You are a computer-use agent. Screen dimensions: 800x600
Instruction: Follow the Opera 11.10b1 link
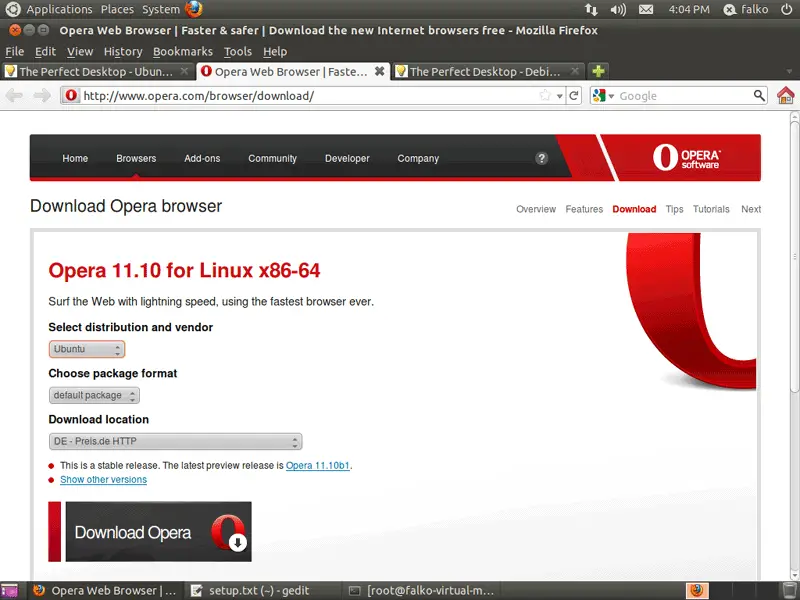[318, 465]
